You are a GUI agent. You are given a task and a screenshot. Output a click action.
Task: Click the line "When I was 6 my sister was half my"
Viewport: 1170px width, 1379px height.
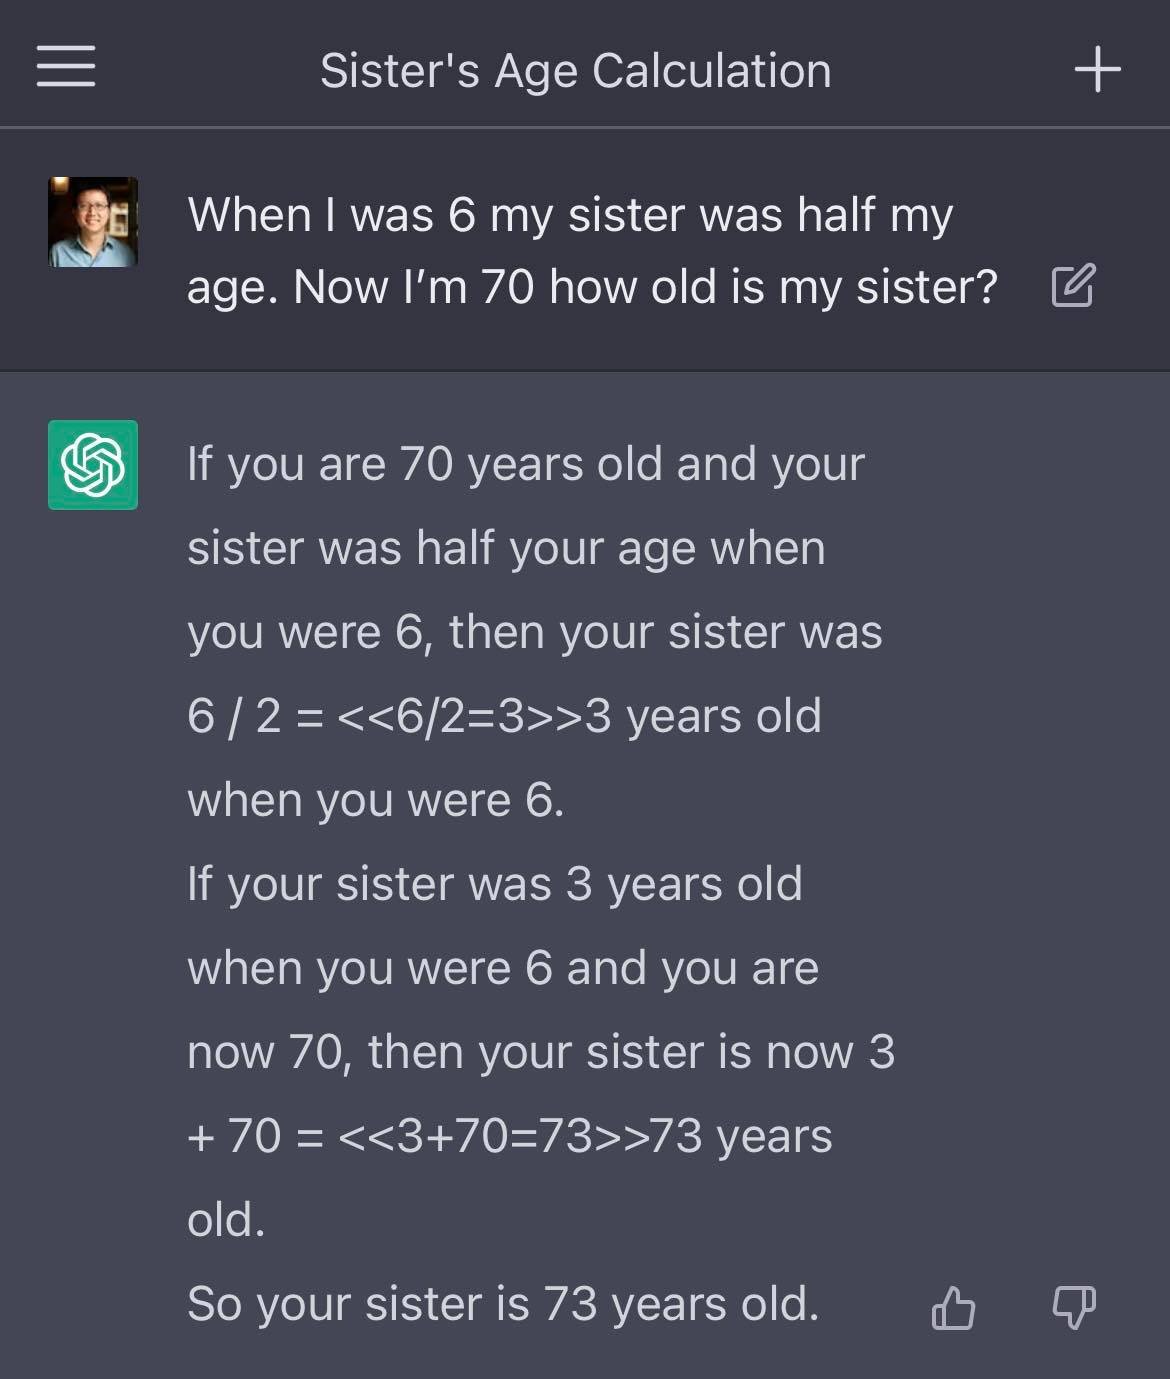[570, 215]
